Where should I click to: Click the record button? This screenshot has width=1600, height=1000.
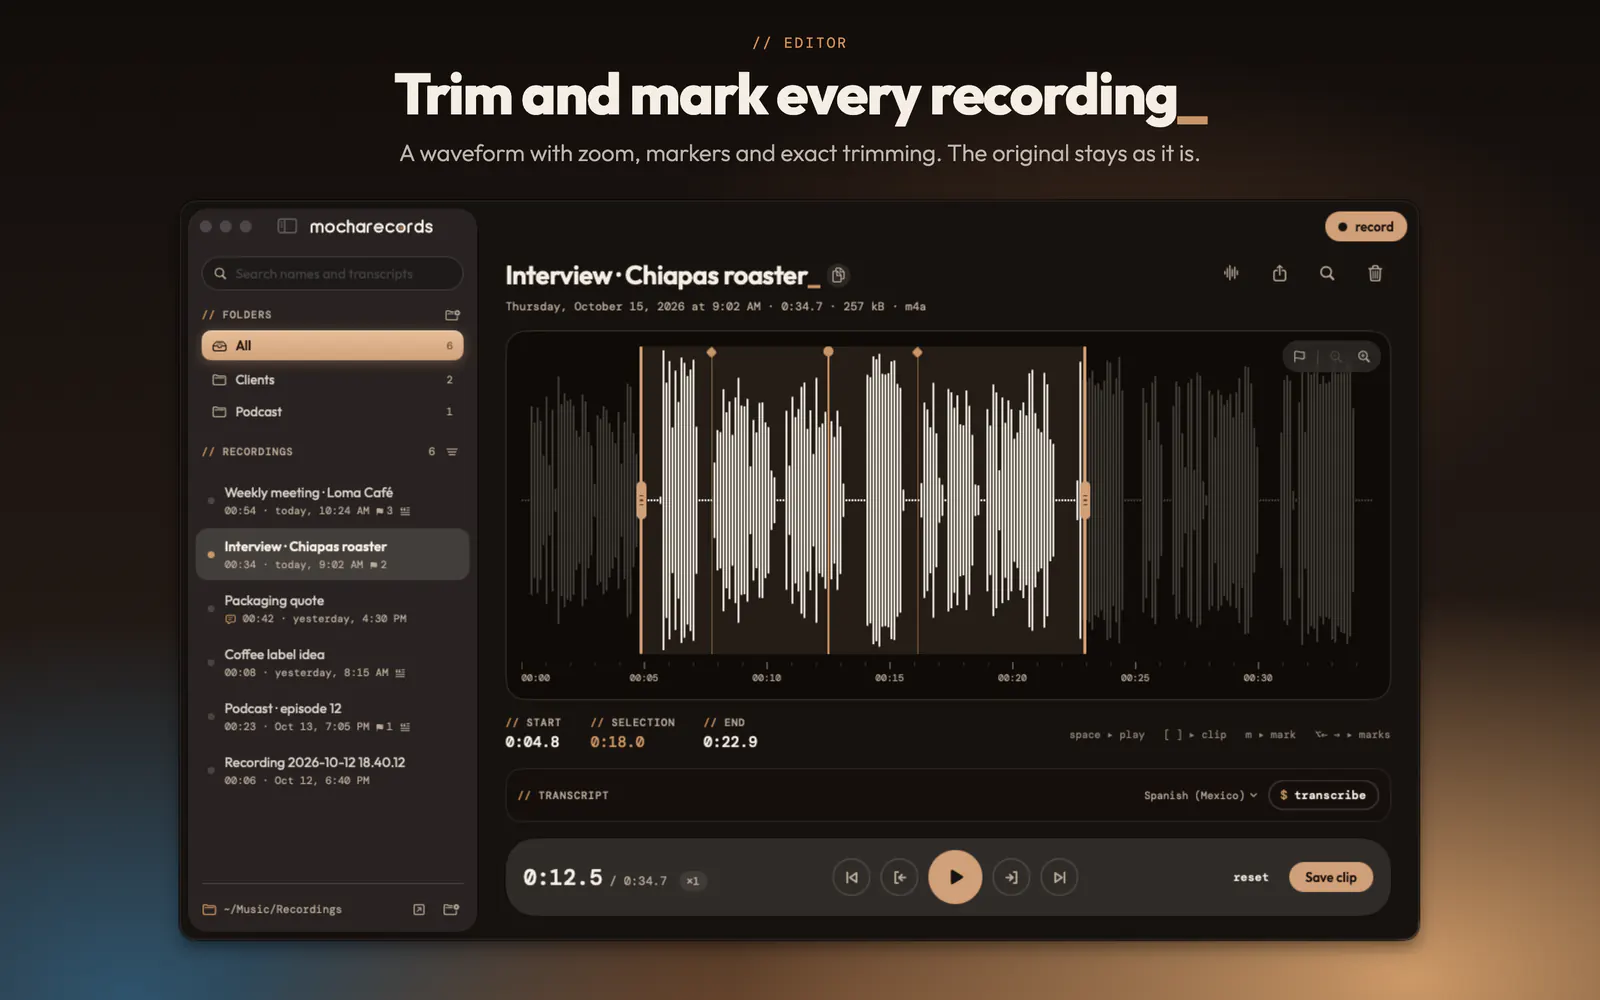pyautogui.click(x=1366, y=227)
